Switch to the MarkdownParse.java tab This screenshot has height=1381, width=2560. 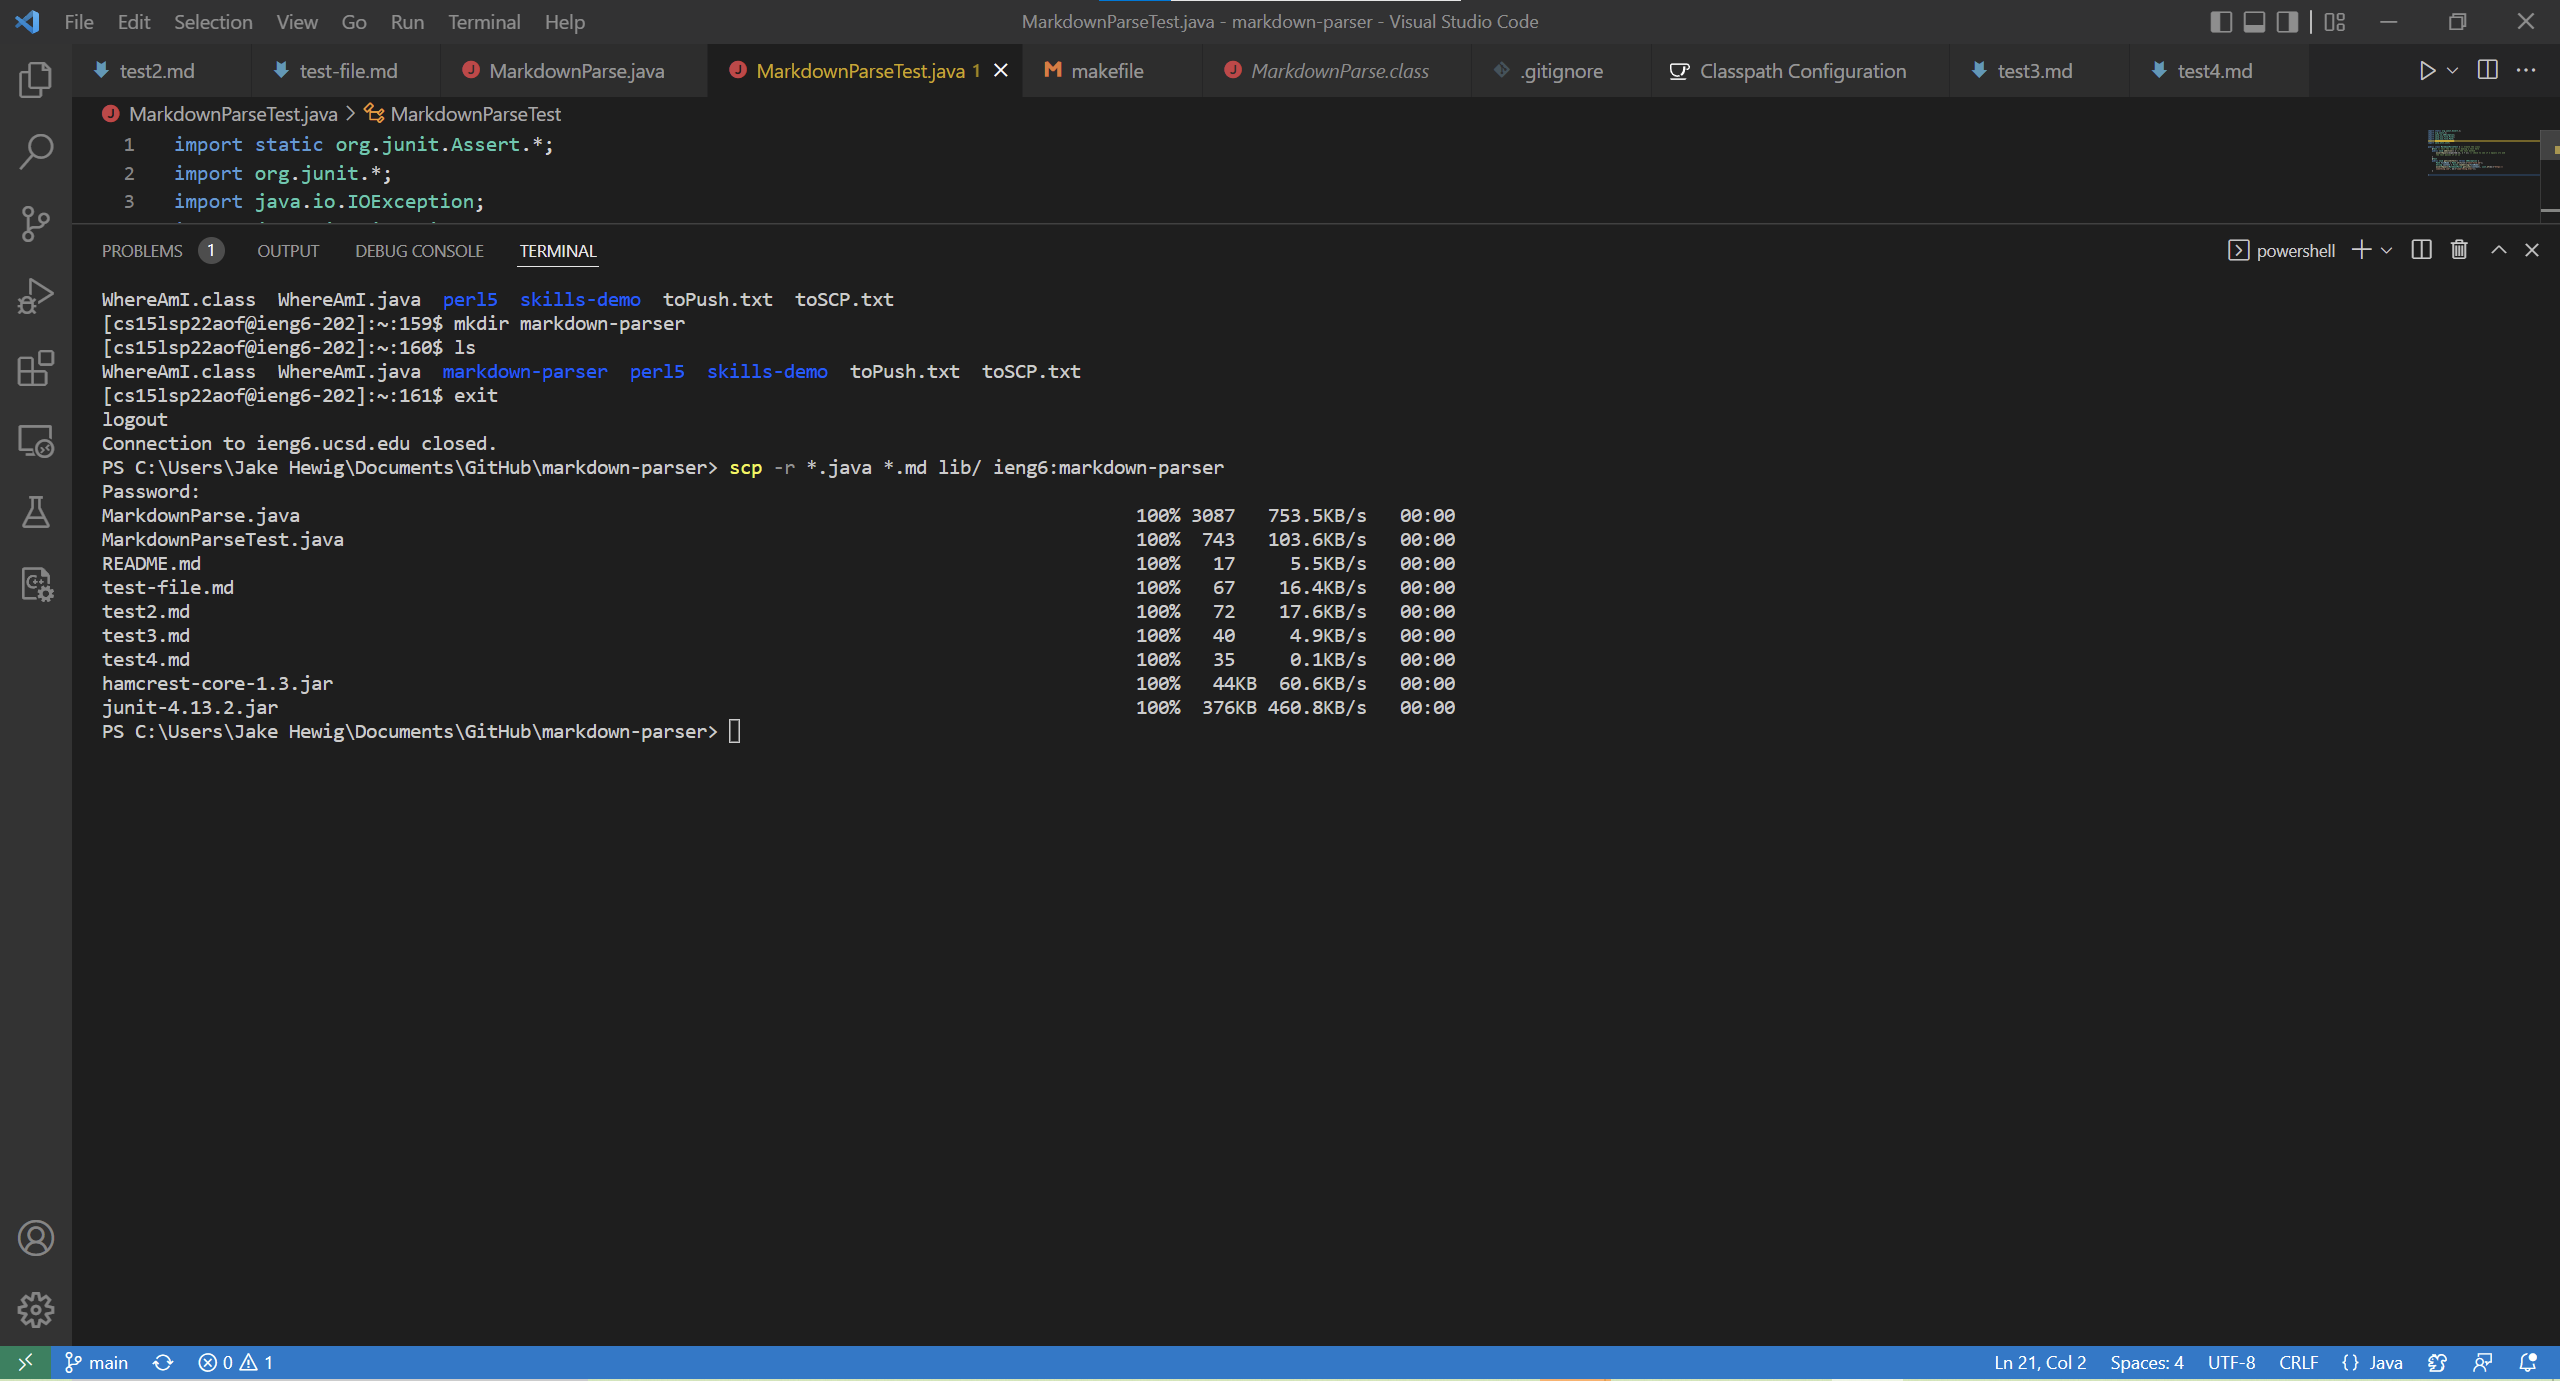click(x=575, y=71)
